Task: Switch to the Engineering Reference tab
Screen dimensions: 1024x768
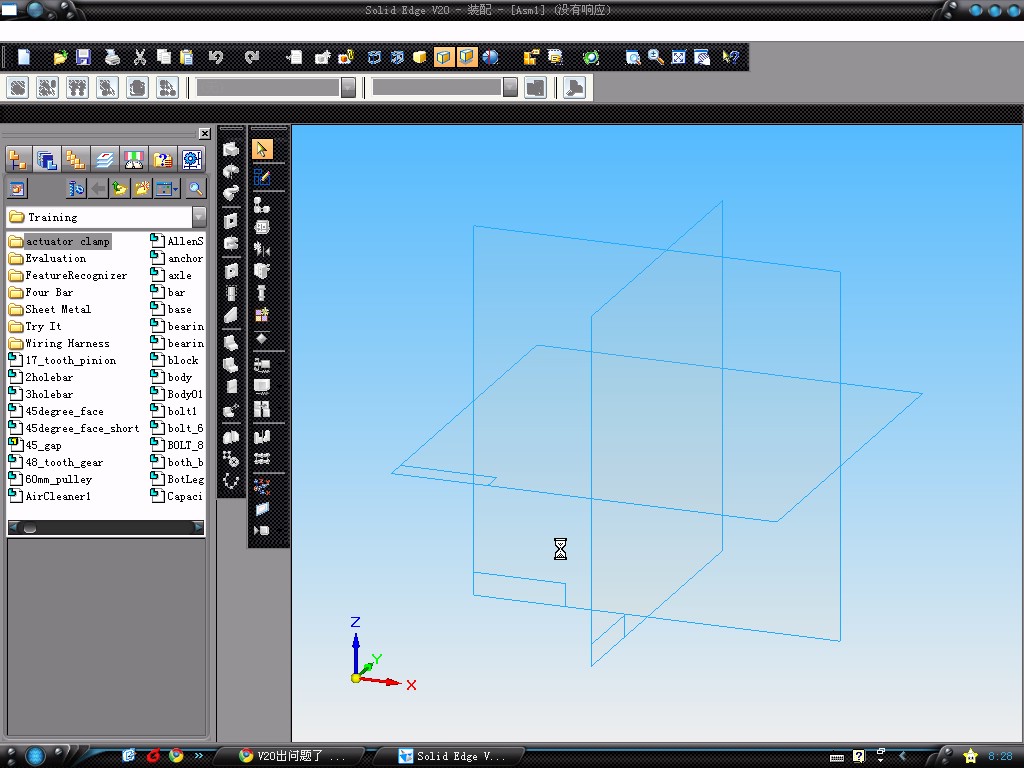Action: 191,159
